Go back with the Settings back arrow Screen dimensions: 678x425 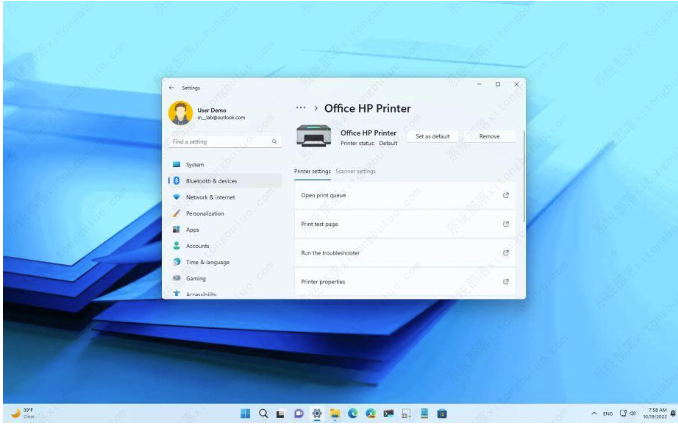click(172, 88)
